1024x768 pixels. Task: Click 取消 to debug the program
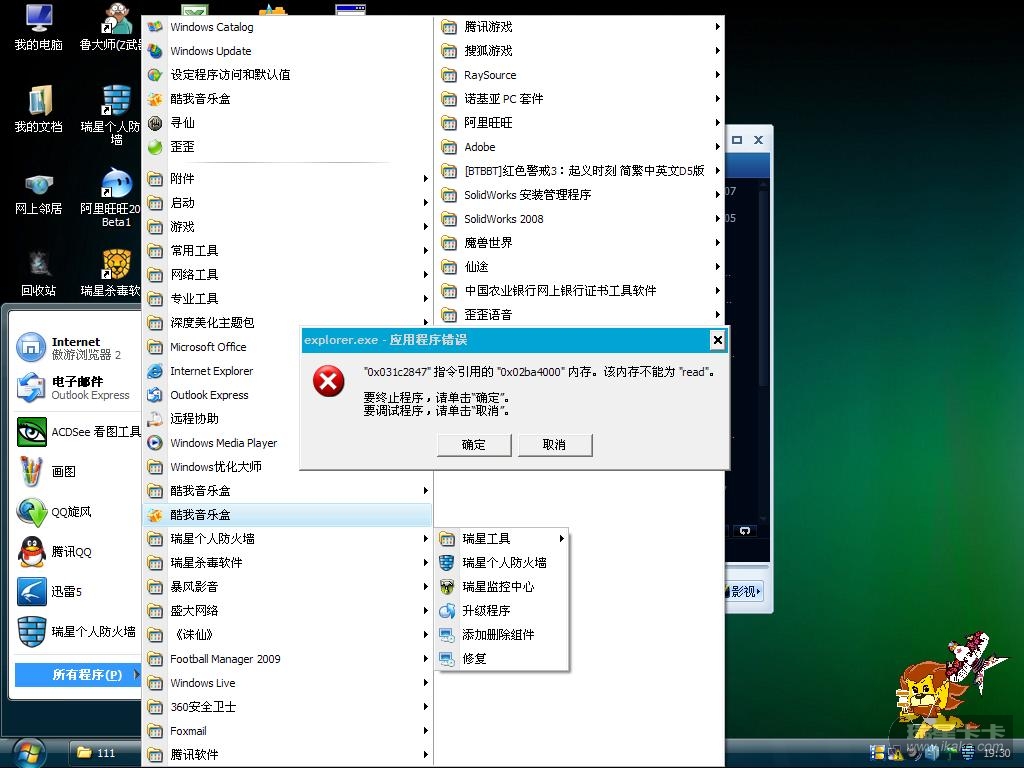pyautogui.click(x=554, y=445)
